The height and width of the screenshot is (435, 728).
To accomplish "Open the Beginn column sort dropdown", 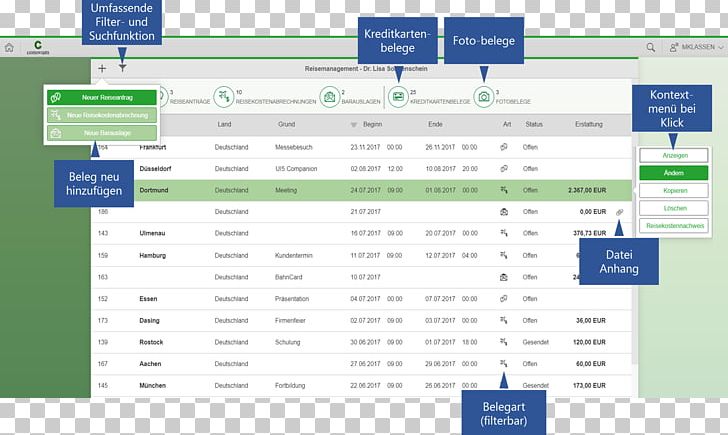I will click(353, 125).
